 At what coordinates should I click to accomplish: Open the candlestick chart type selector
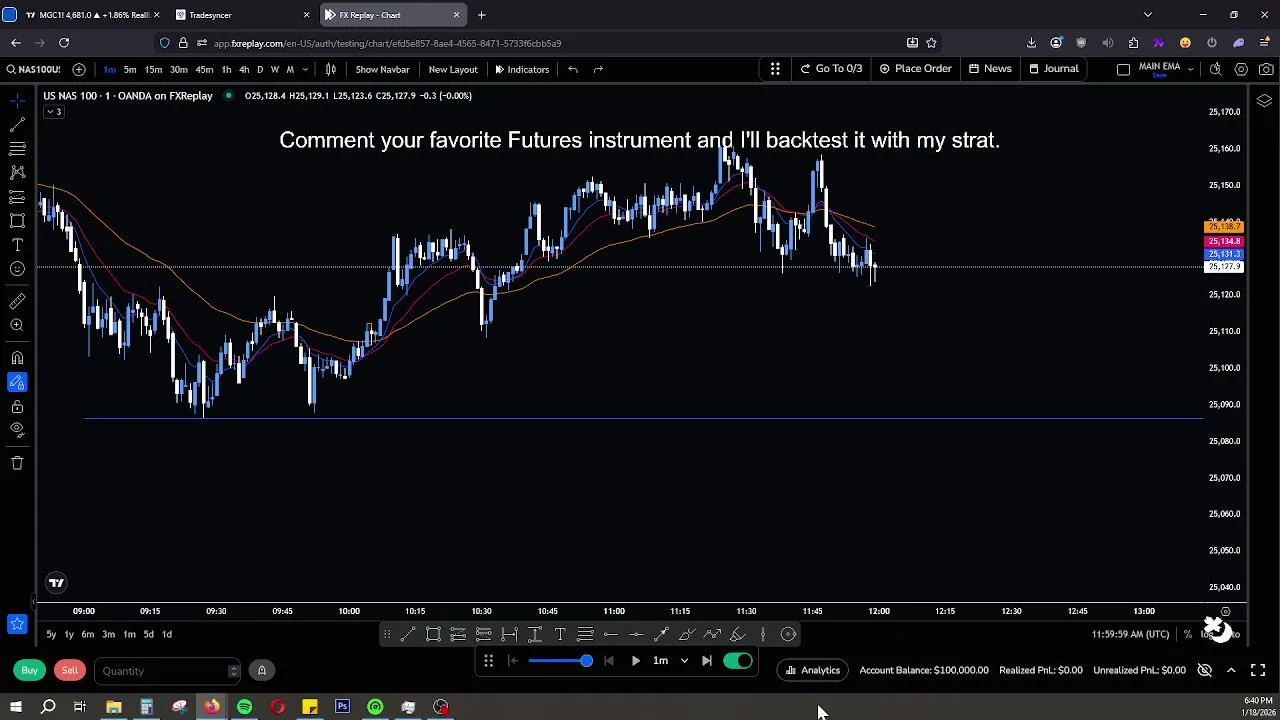tap(331, 69)
